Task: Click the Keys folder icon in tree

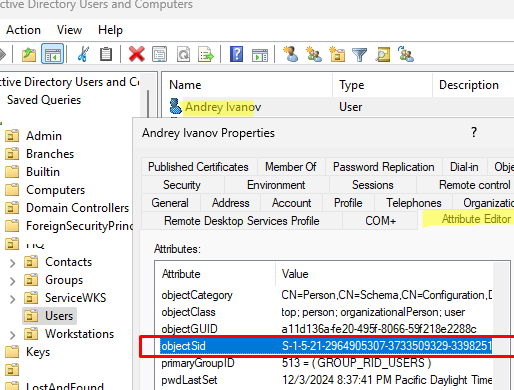Action: coord(12,352)
